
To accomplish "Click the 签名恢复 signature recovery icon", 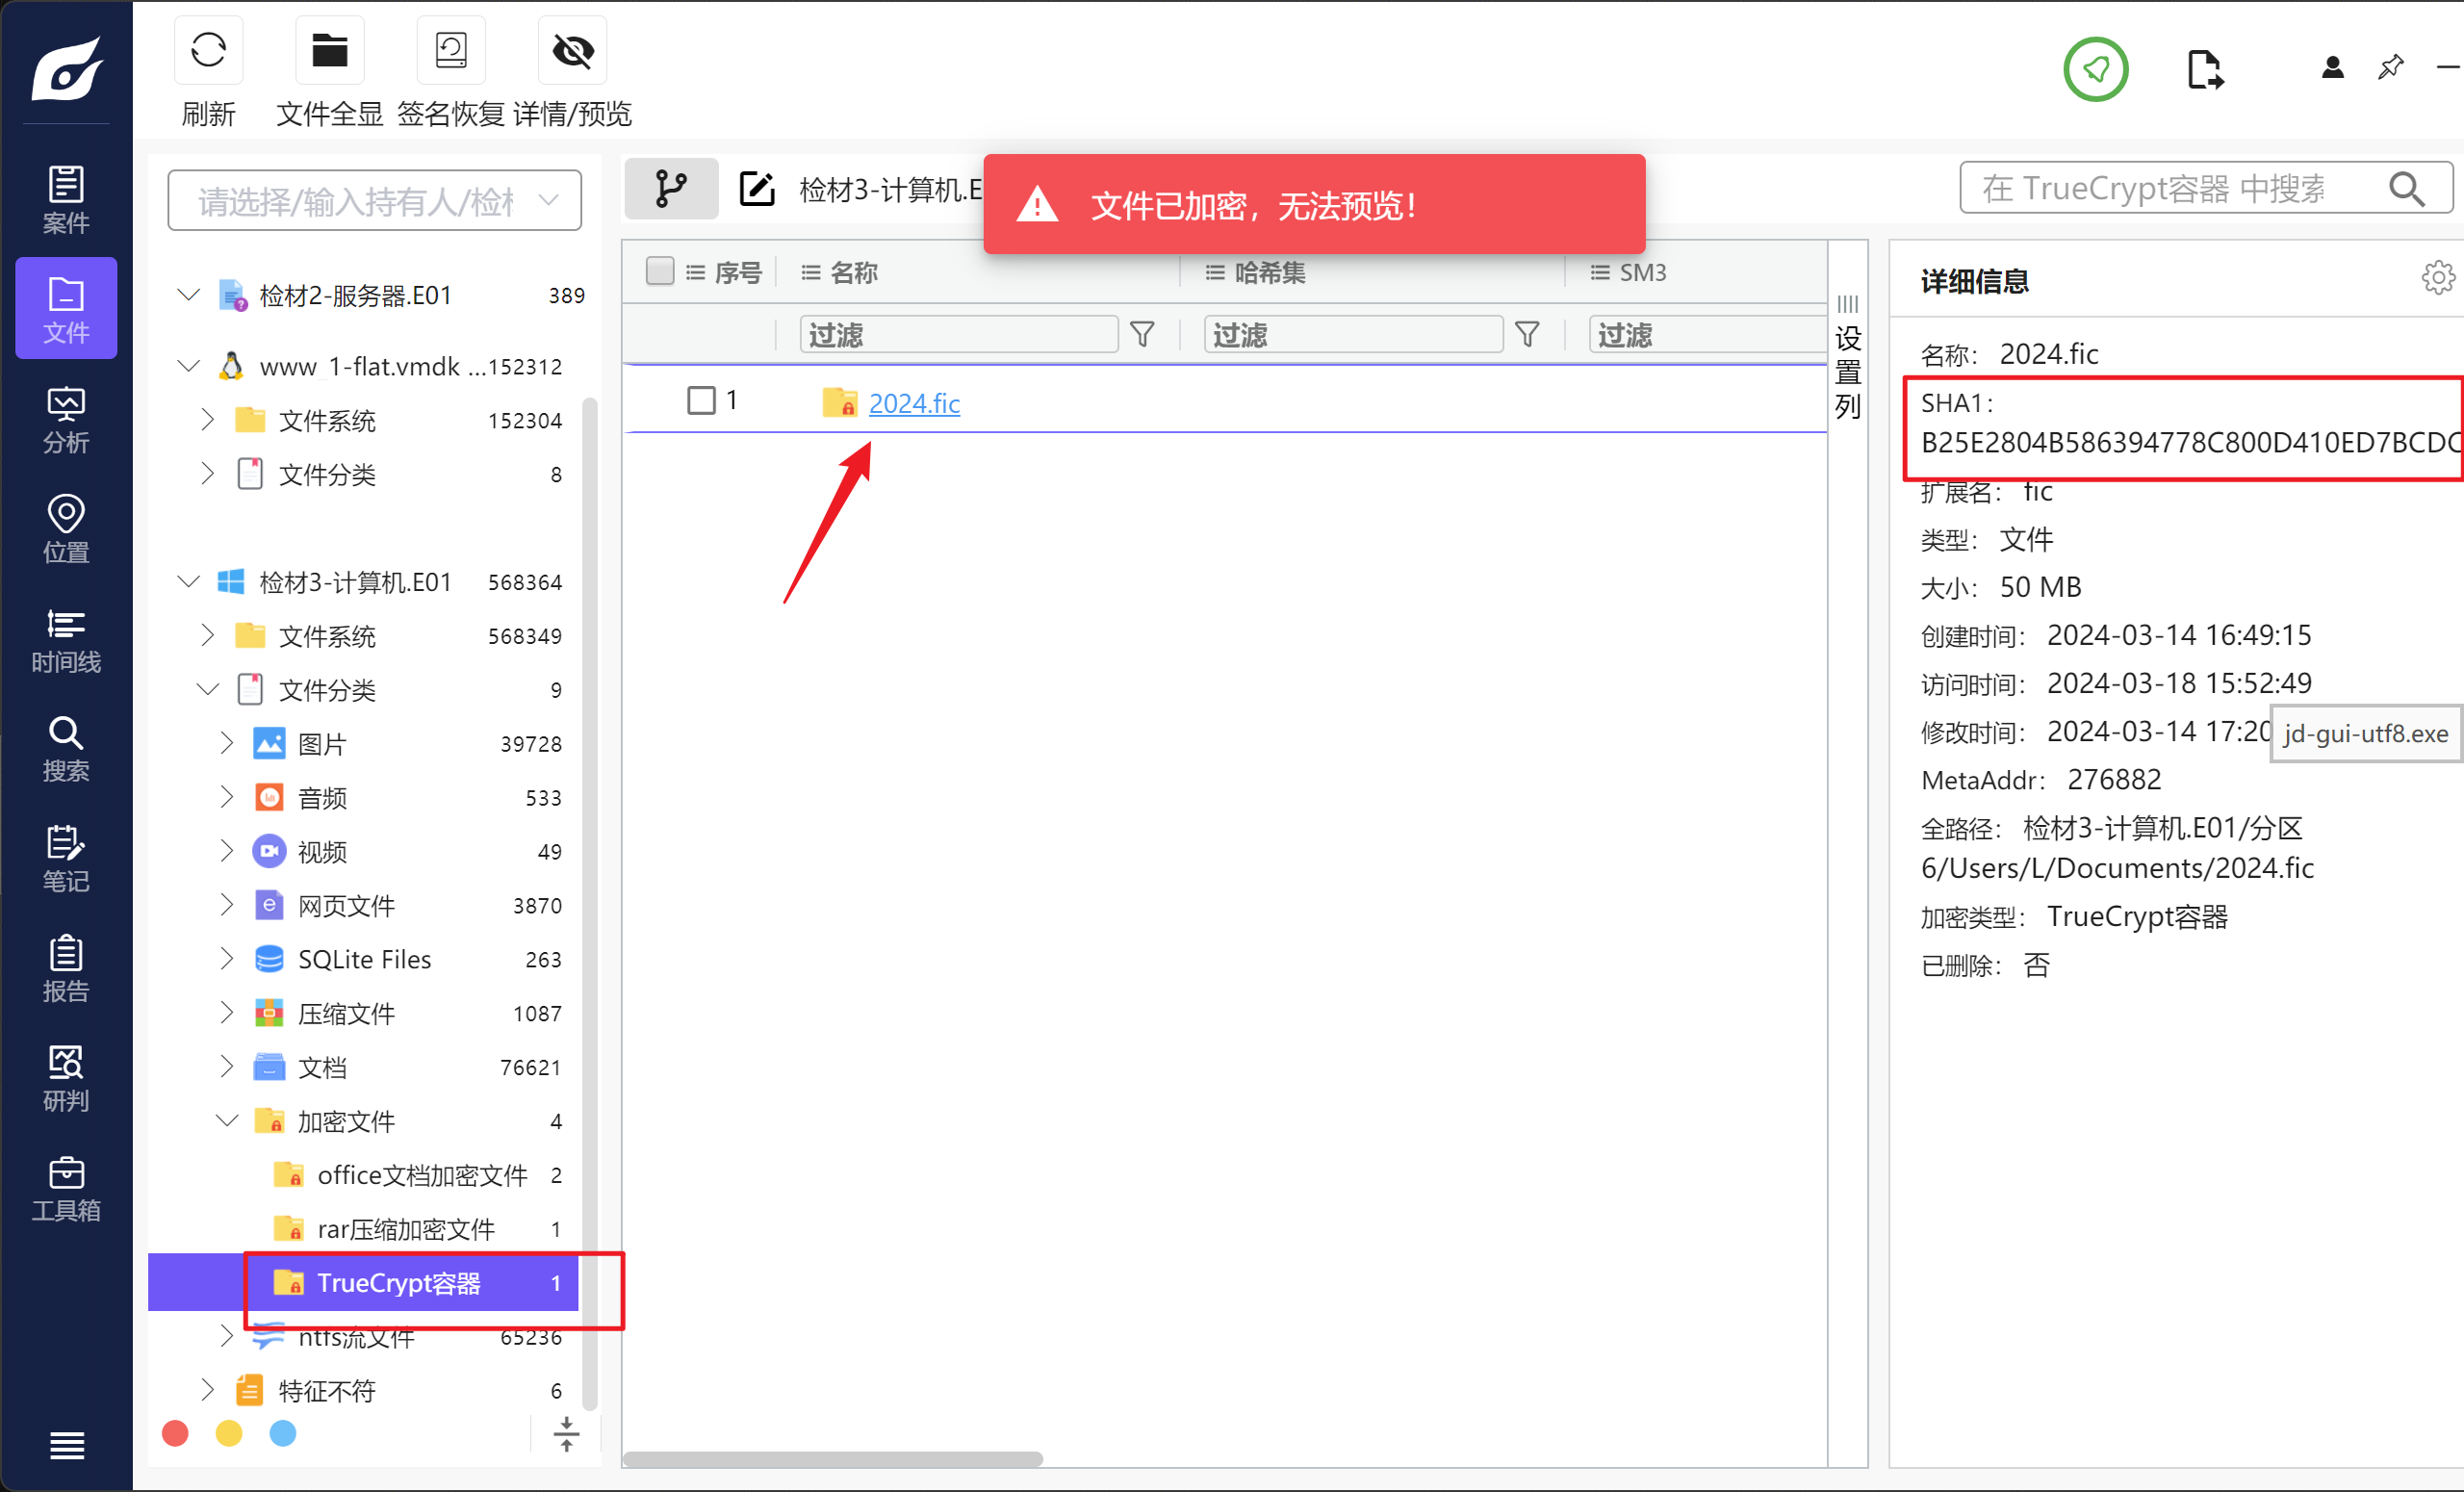I will click(x=451, y=51).
